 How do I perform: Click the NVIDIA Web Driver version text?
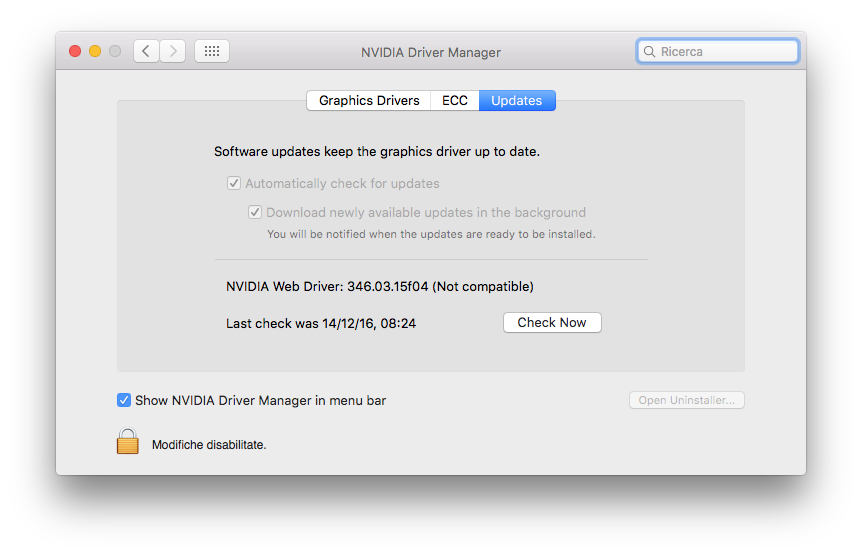[380, 286]
